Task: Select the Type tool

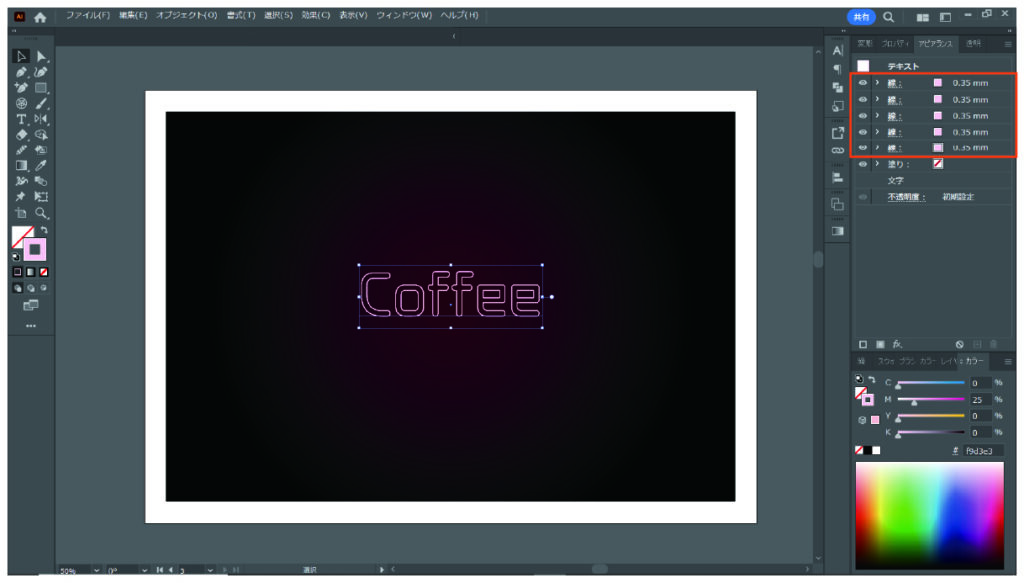Action: (x=21, y=119)
